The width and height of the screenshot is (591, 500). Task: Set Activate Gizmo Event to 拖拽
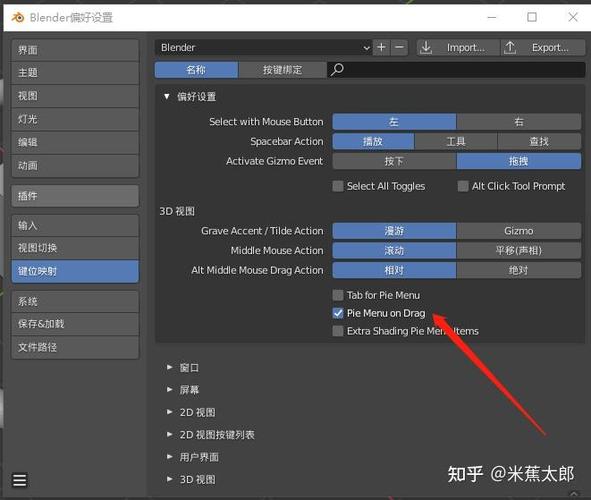519,161
